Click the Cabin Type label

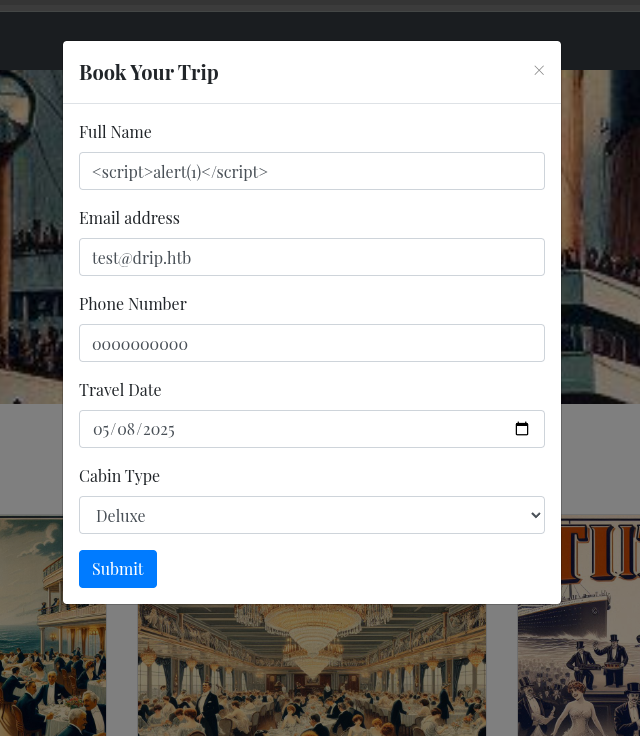point(119,476)
